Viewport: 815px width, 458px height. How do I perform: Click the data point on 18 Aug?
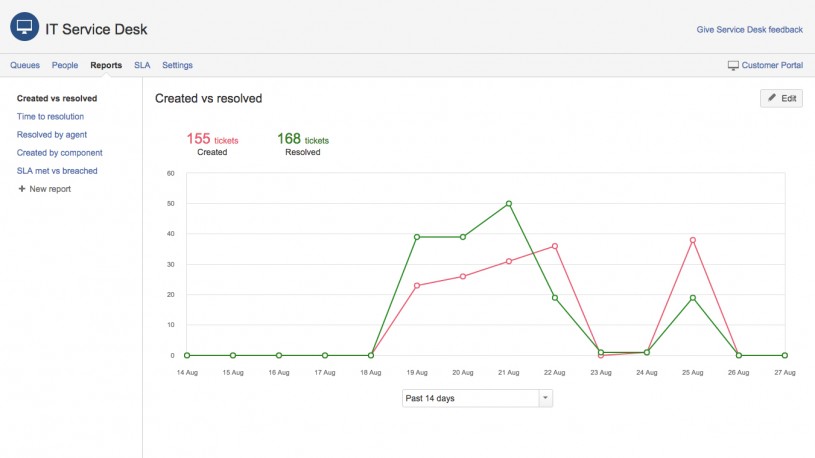pyautogui.click(x=371, y=356)
